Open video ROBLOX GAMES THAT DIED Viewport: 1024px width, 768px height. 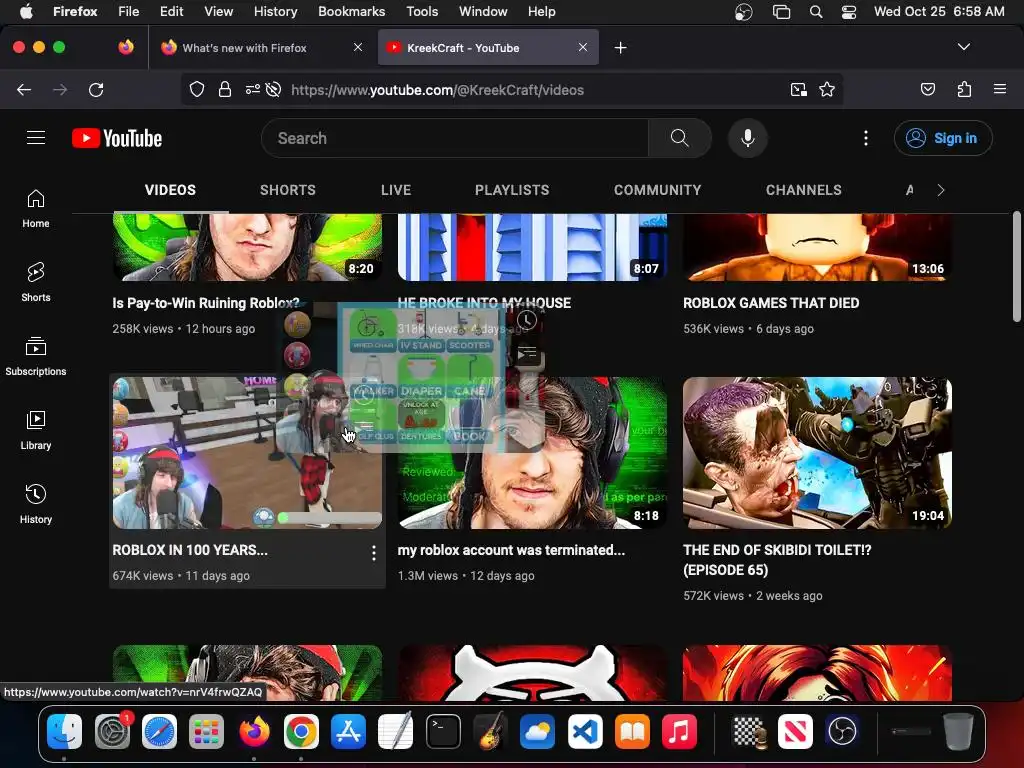click(x=771, y=303)
